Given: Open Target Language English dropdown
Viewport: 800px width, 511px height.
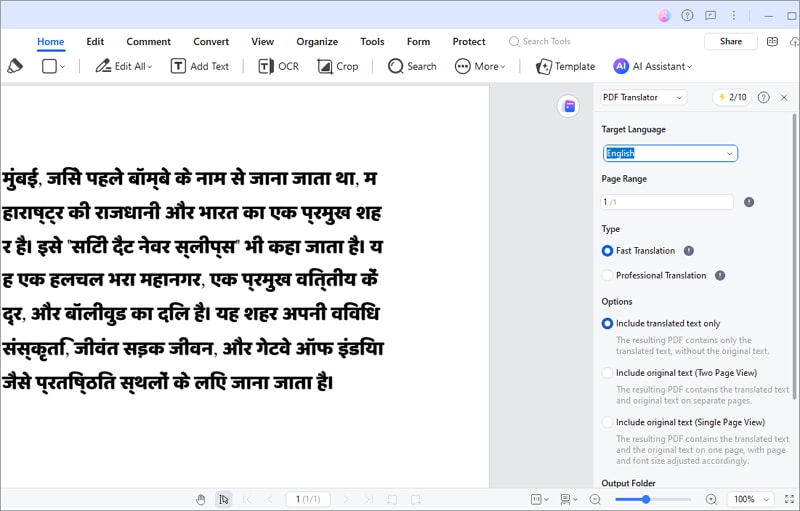Looking at the screenshot, I should 670,154.
